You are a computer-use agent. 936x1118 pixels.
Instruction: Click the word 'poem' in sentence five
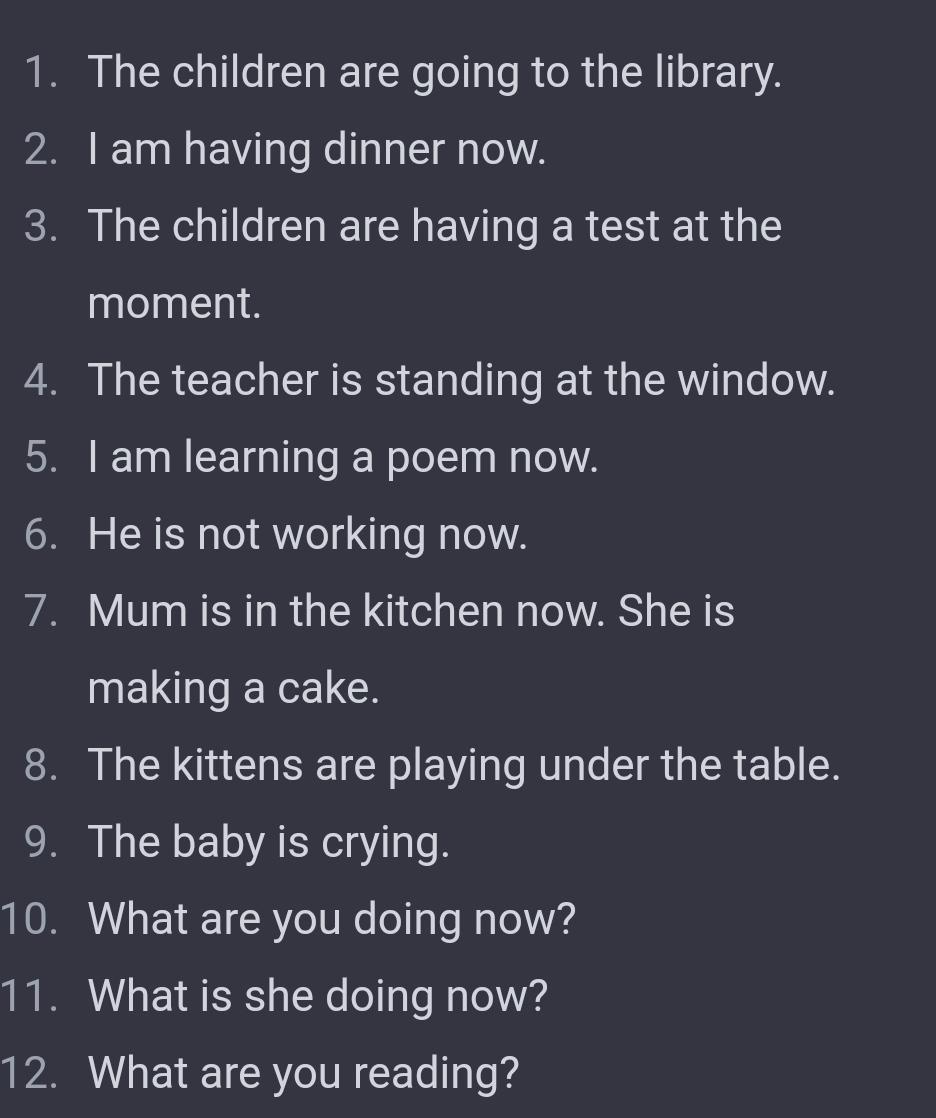point(441,459)
